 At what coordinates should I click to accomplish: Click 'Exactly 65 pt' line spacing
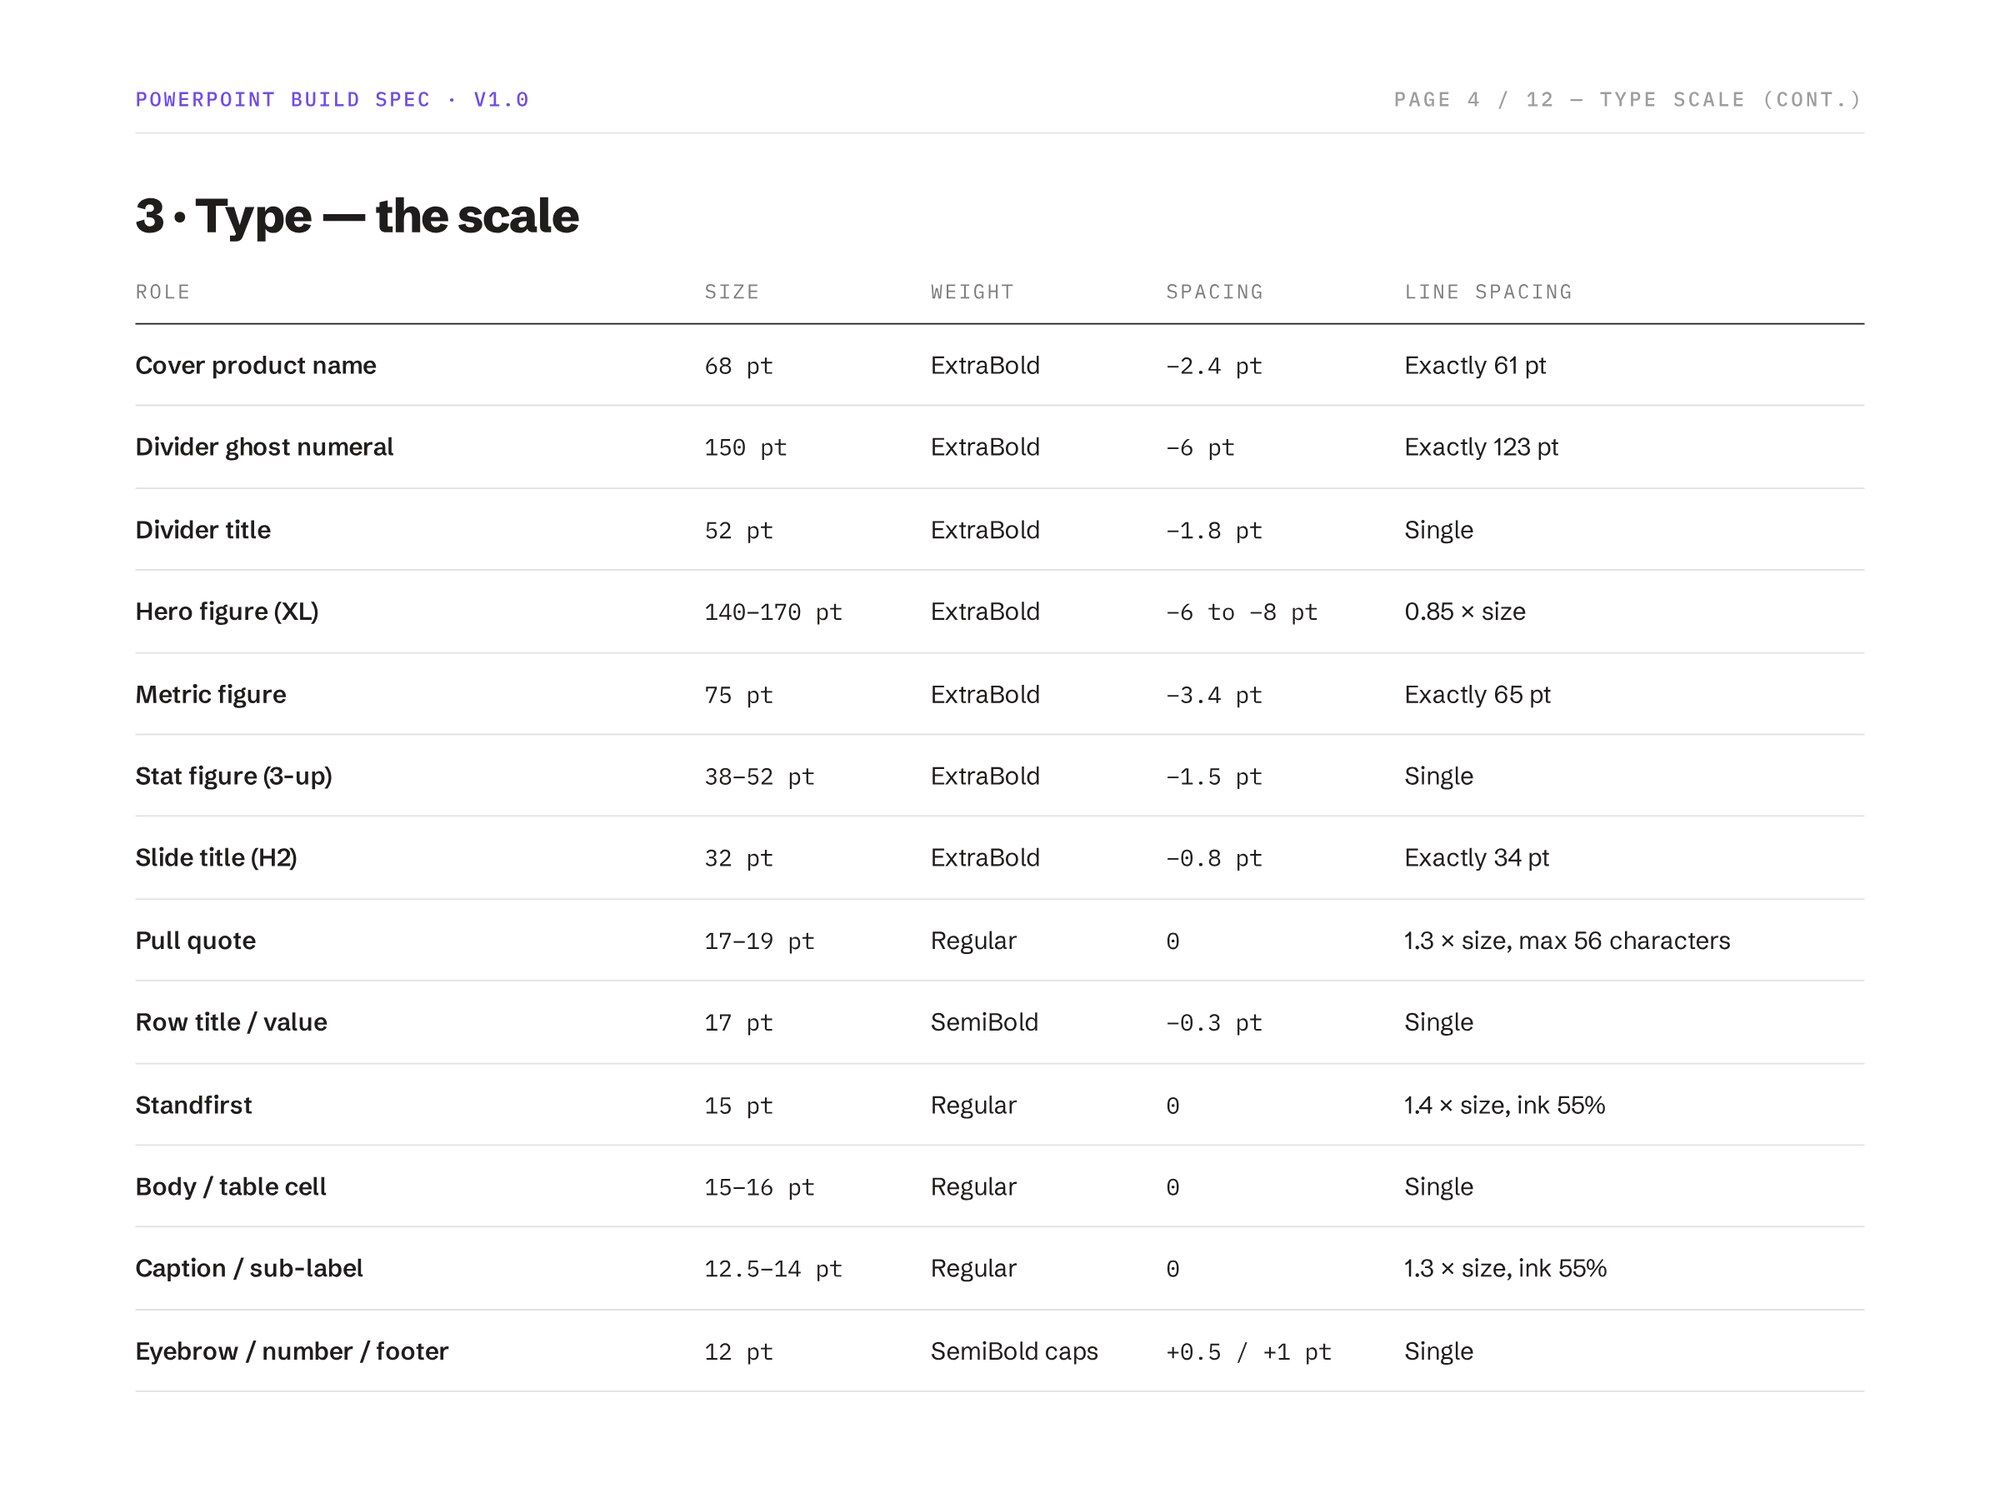[x=1477, y=695]
